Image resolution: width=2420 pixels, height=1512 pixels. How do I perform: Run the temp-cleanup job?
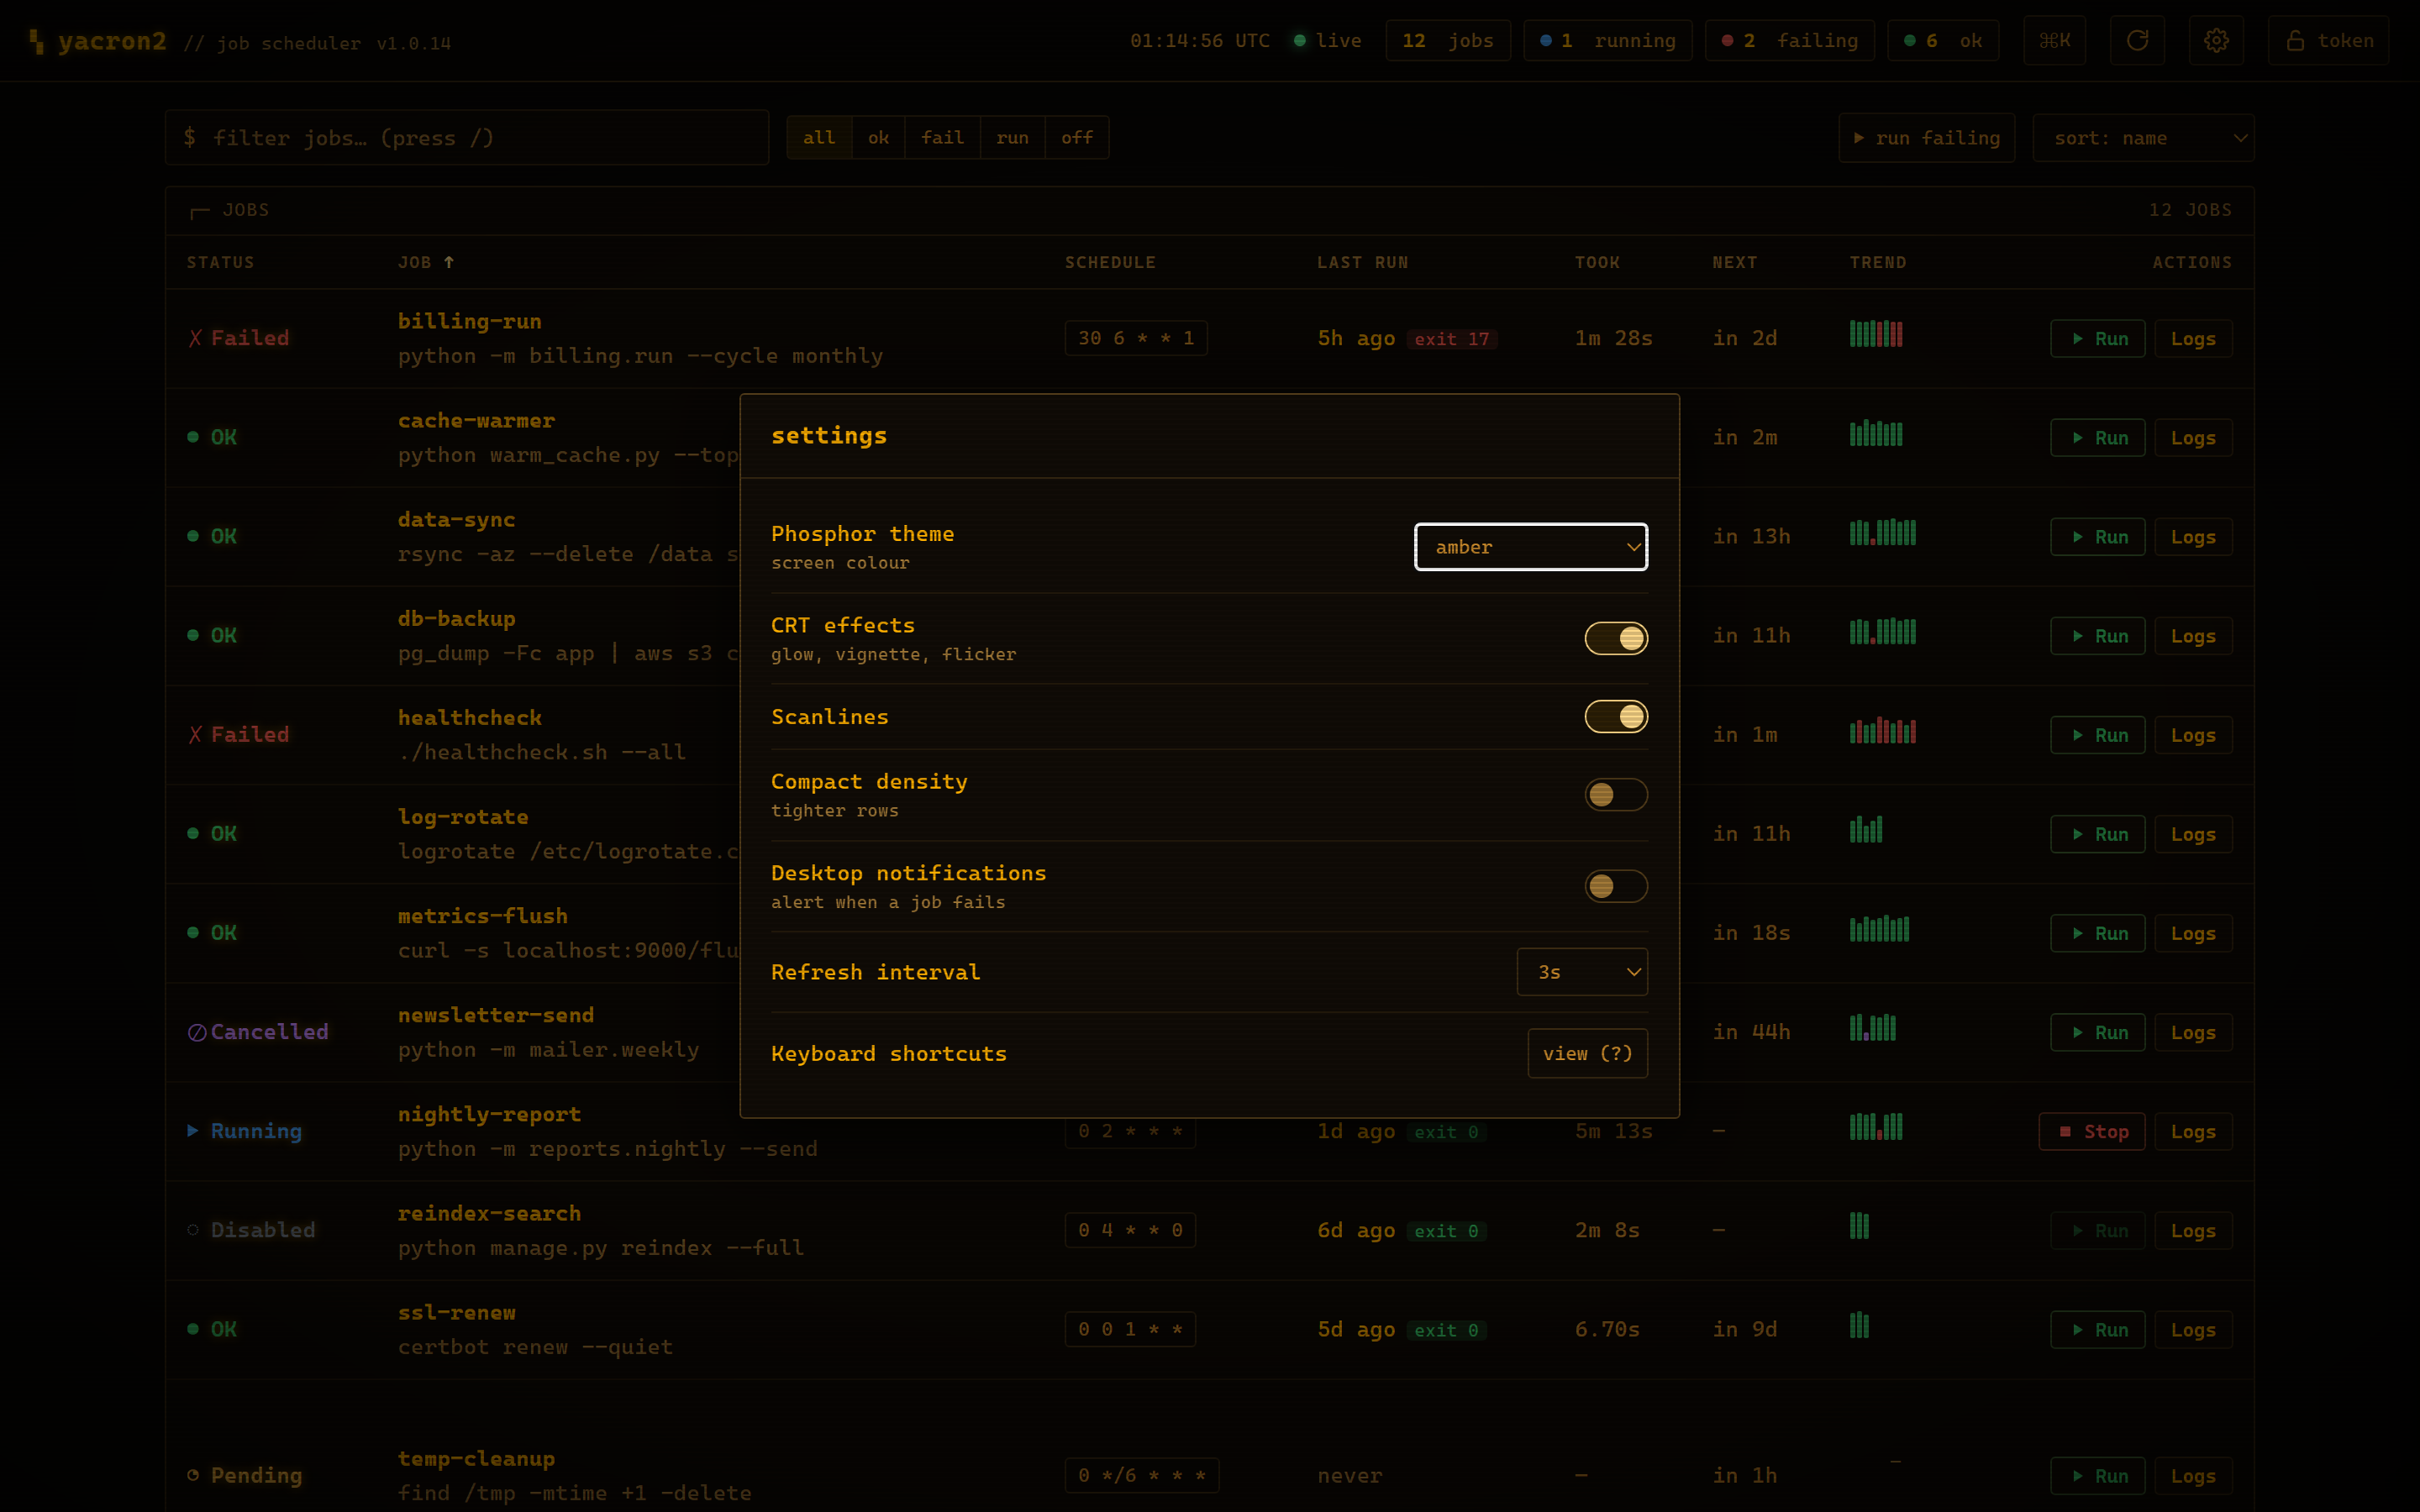(2097, 1476)
